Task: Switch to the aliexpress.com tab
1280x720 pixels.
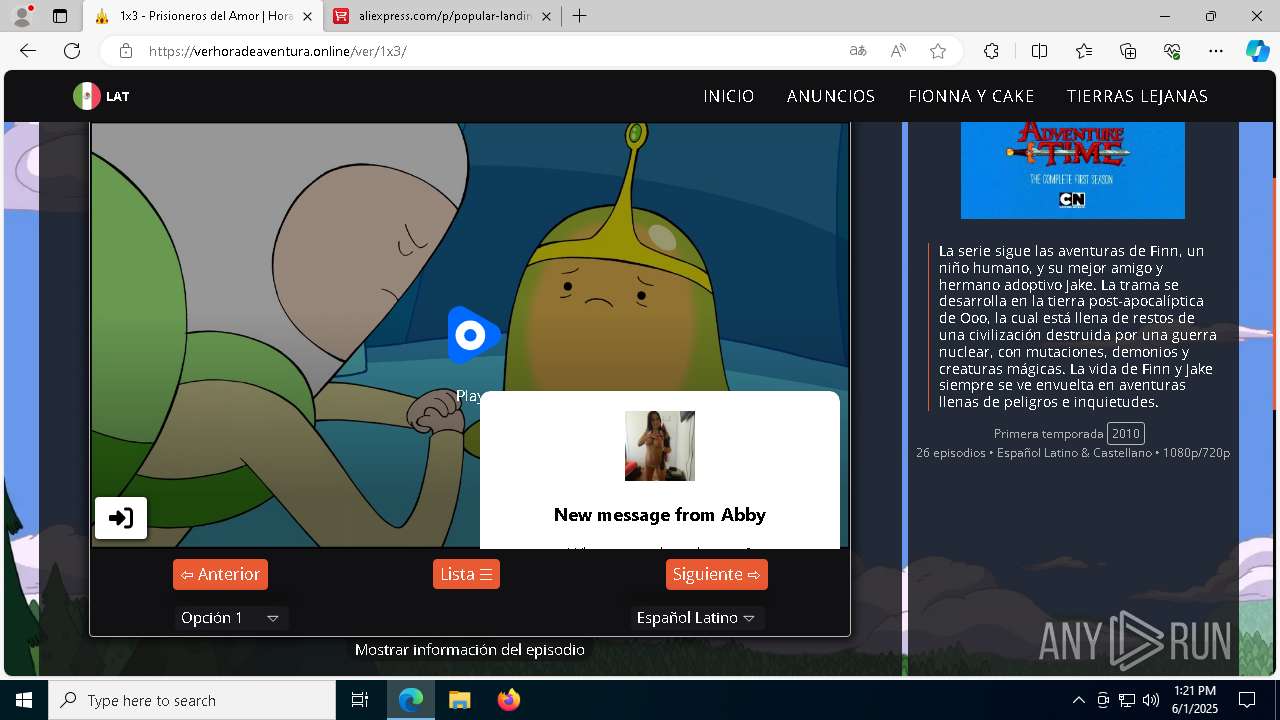Action: click(x=443, y=16)
